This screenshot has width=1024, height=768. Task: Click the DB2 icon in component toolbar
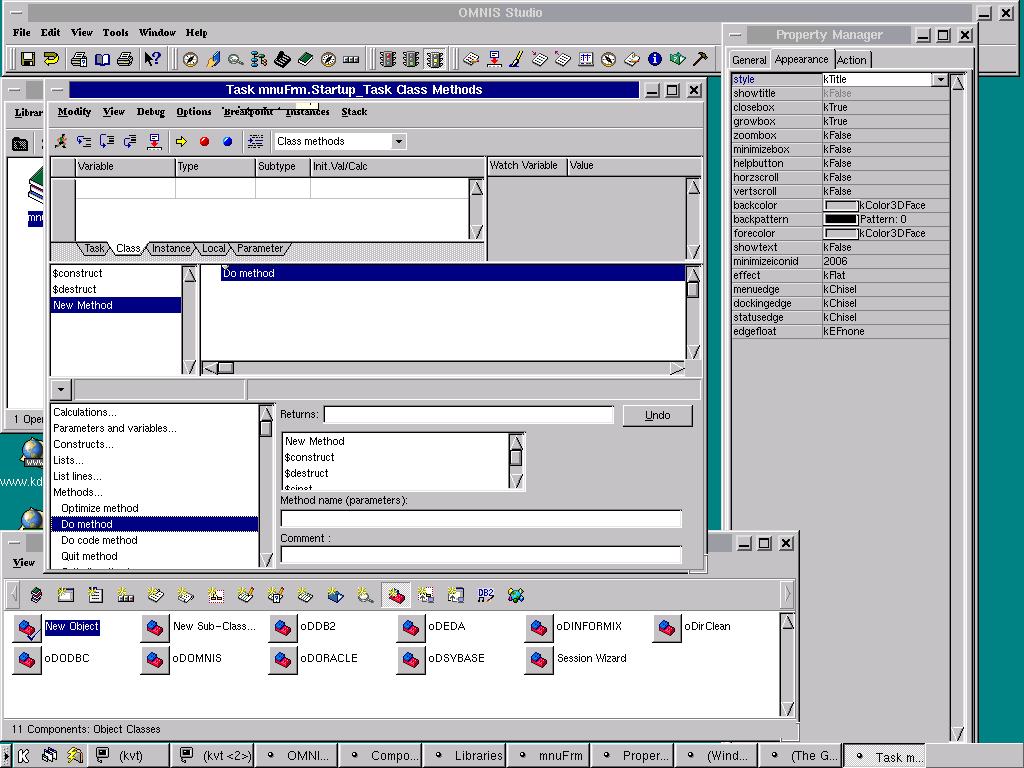(486, 595)
